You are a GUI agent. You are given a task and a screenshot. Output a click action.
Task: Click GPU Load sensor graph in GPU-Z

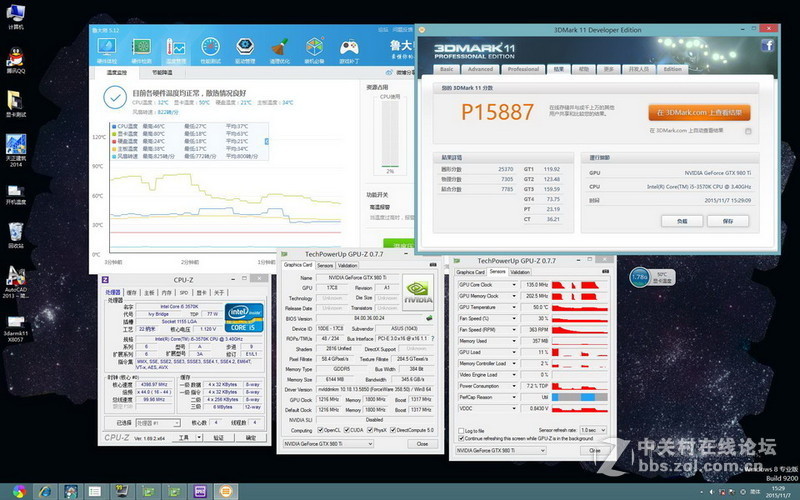(x=580, y=352)
